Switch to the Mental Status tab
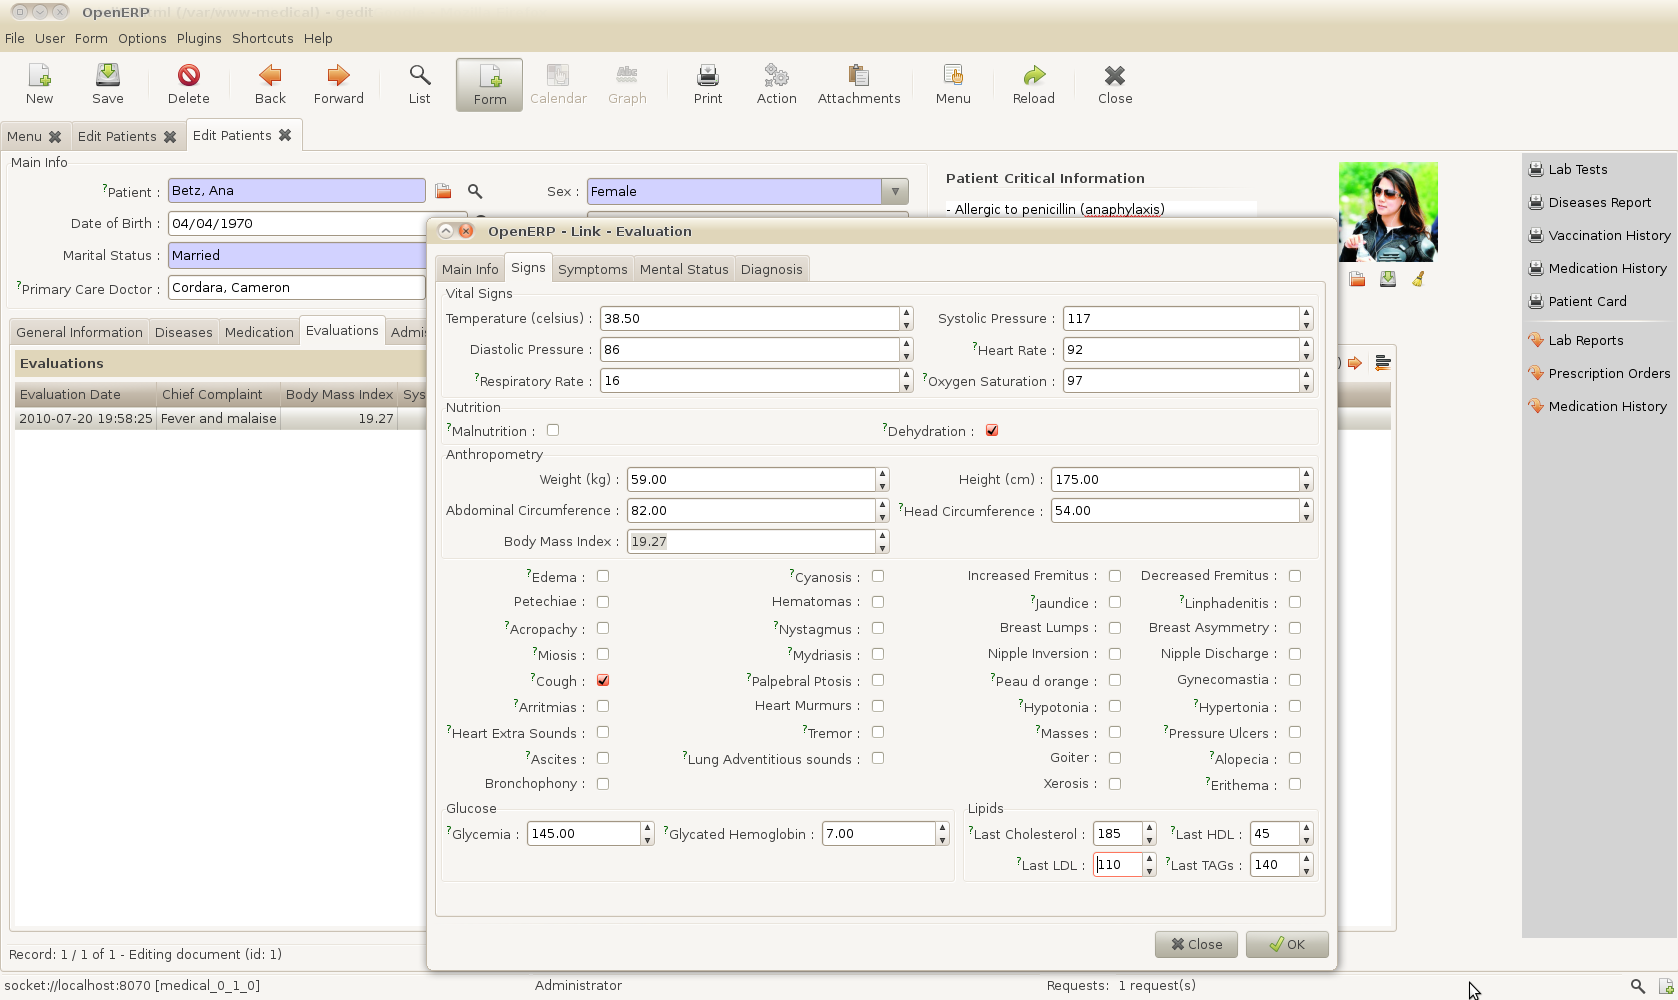Screen dimensions: 1678x1000 coord(684,269)
